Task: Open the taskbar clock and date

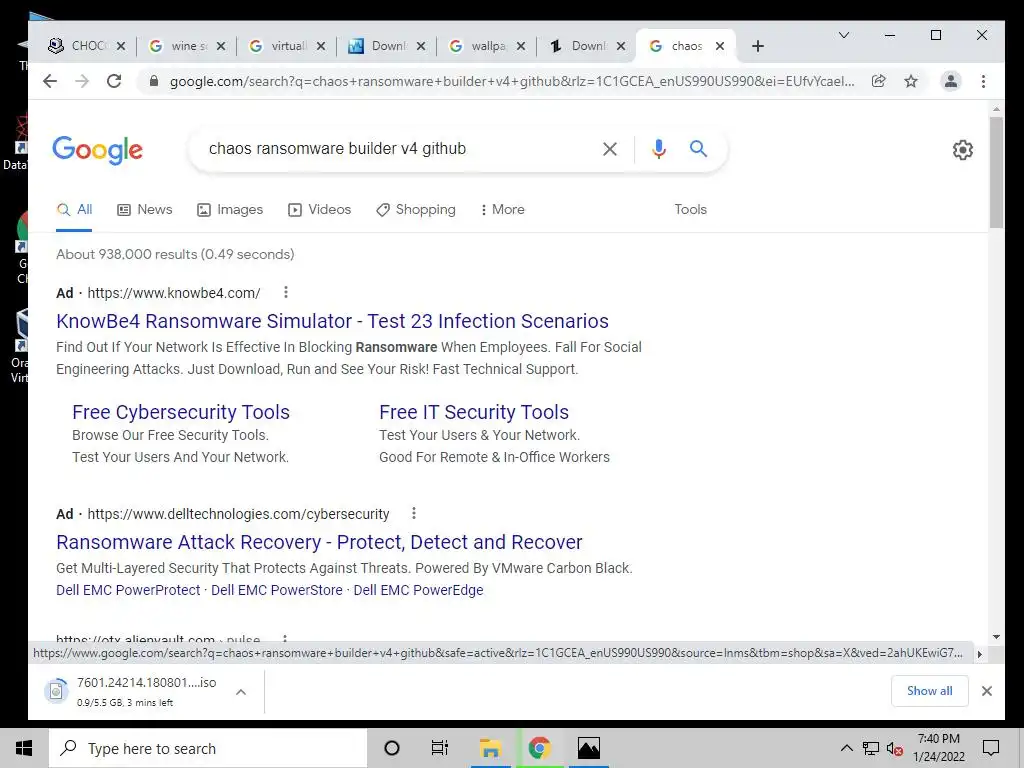Action: click(x=938, y=748)
